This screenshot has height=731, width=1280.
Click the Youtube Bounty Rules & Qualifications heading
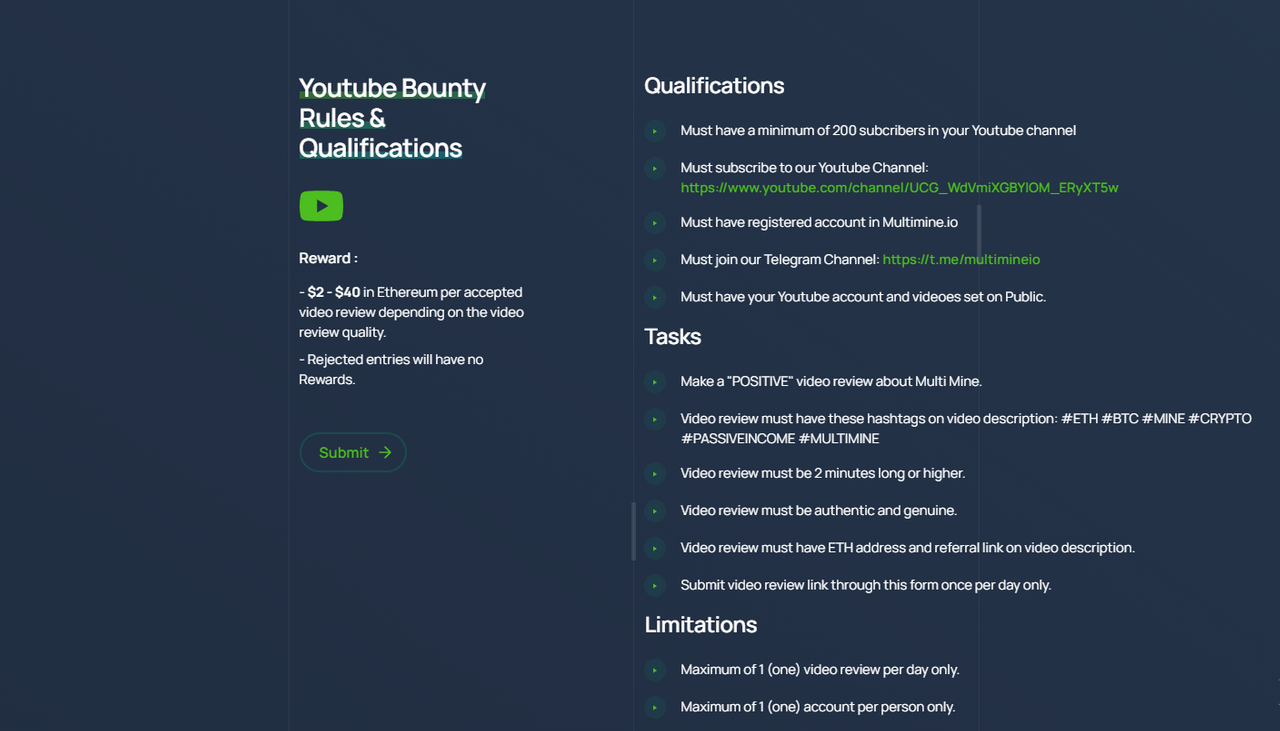392,118
